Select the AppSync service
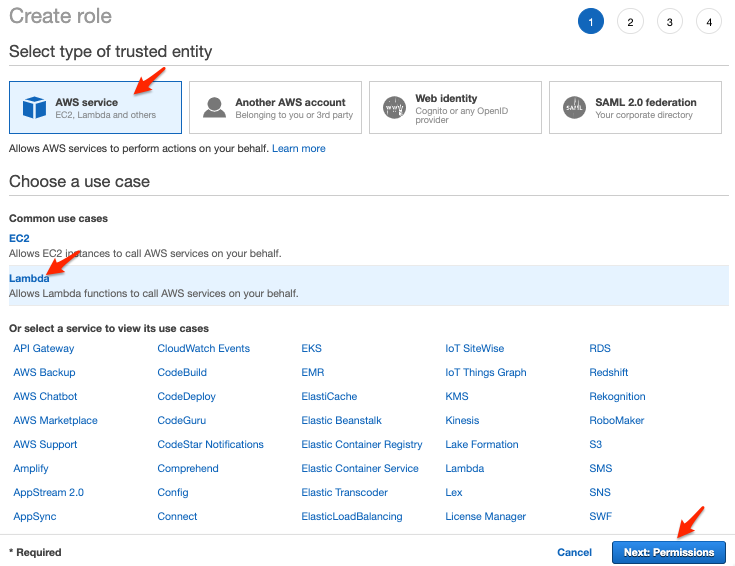The image size is (735, 566). pyautogui.click(x=35, y=516)
